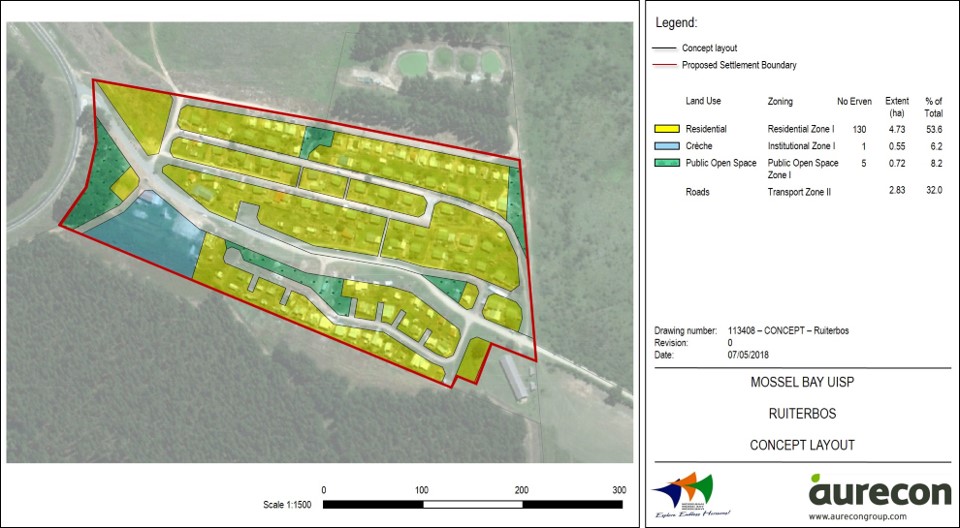The image size is (960, 528).
Task: Click the Aurecon company logo
Action: click(x=879, y=491)
